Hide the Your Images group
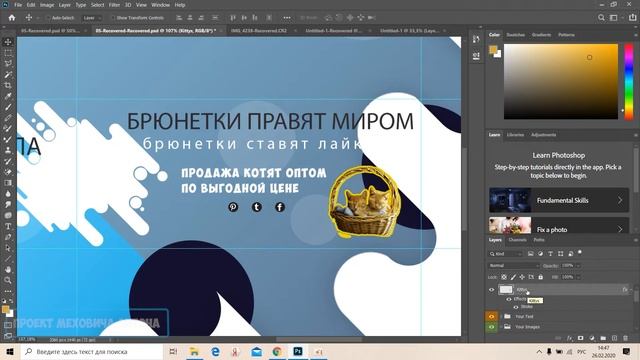Image resolution: width=640 pixels, height=360 pixels. click(491, 327)
